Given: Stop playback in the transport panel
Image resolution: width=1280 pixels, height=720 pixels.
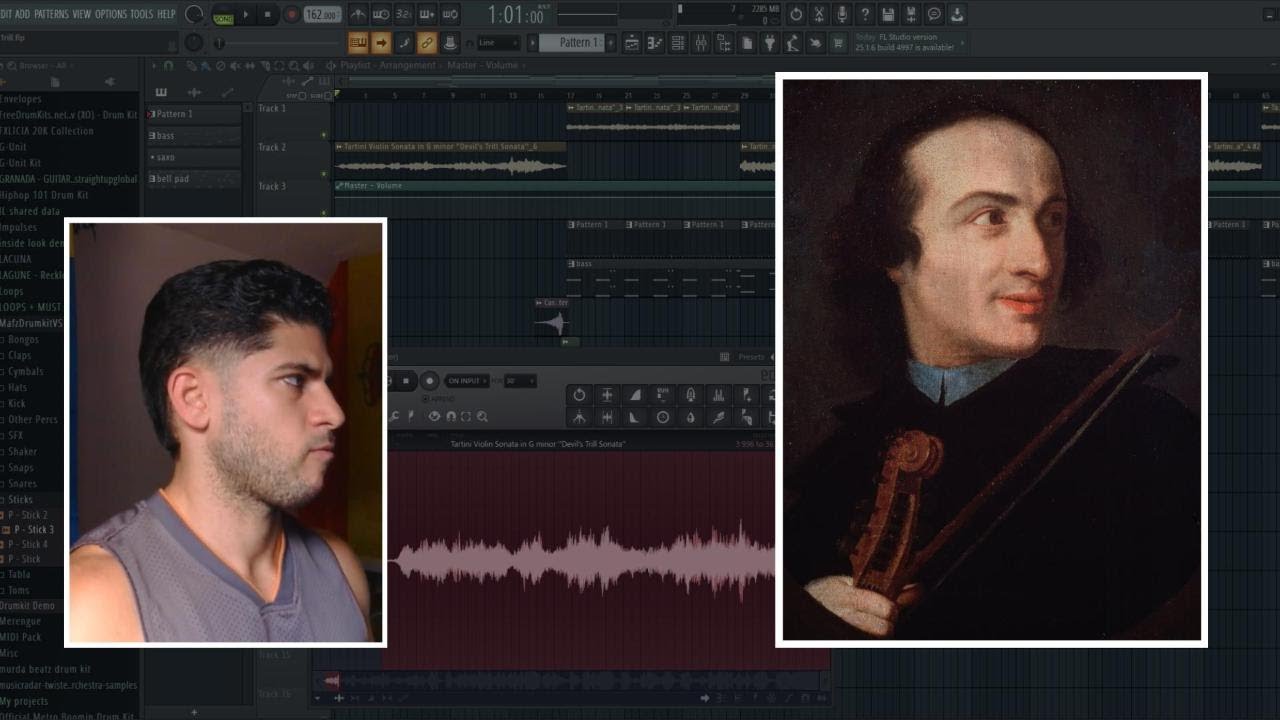Looking at the screenshot, I should (x=267, y=14).
